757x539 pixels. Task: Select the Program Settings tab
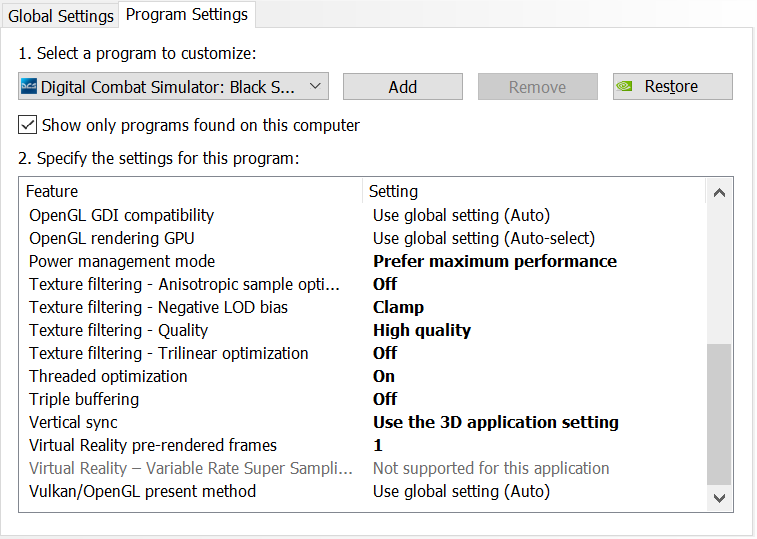click(x=187, y=14)
